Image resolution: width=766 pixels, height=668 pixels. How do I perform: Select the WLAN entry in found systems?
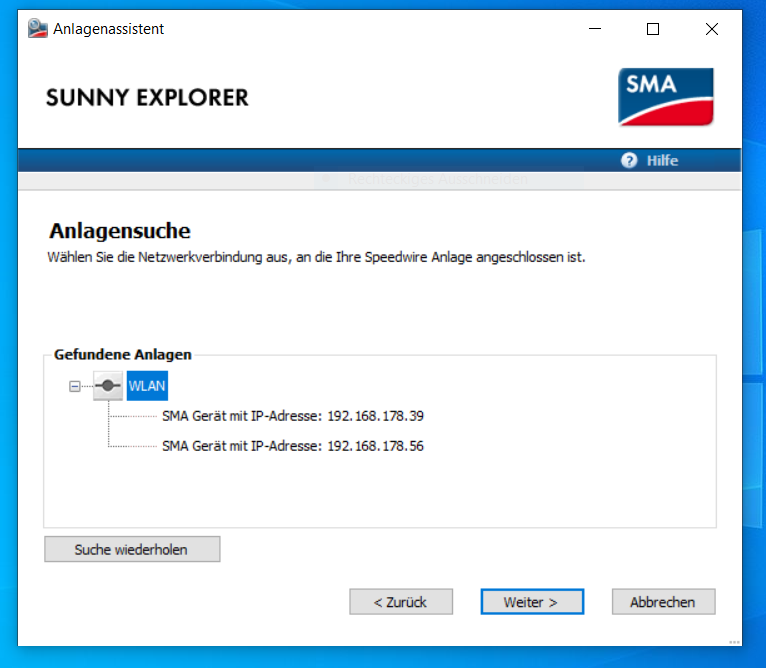[x=147, y=386]
